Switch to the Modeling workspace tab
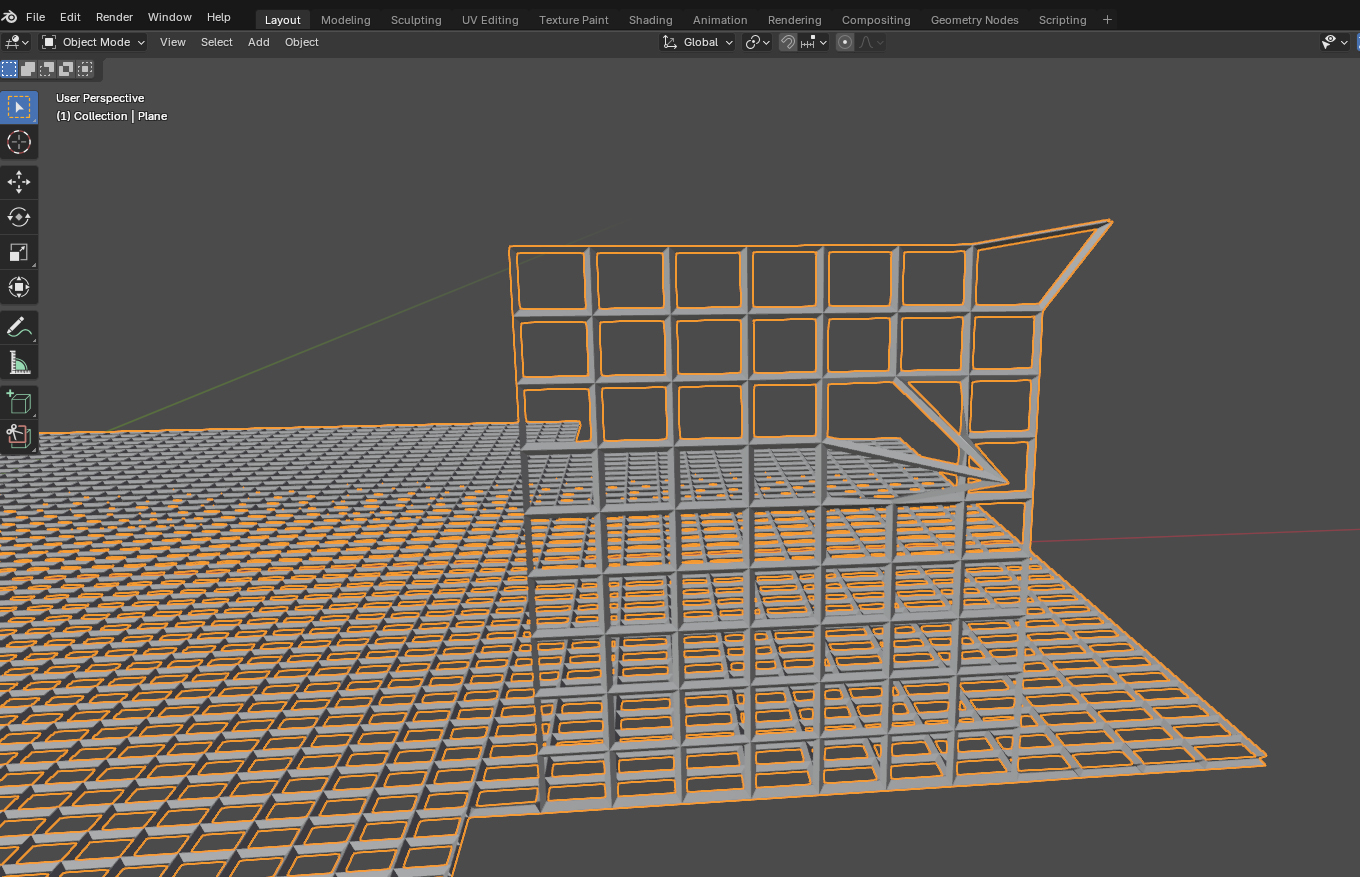Screen dimensions: 1360x877 coord(346,20)
